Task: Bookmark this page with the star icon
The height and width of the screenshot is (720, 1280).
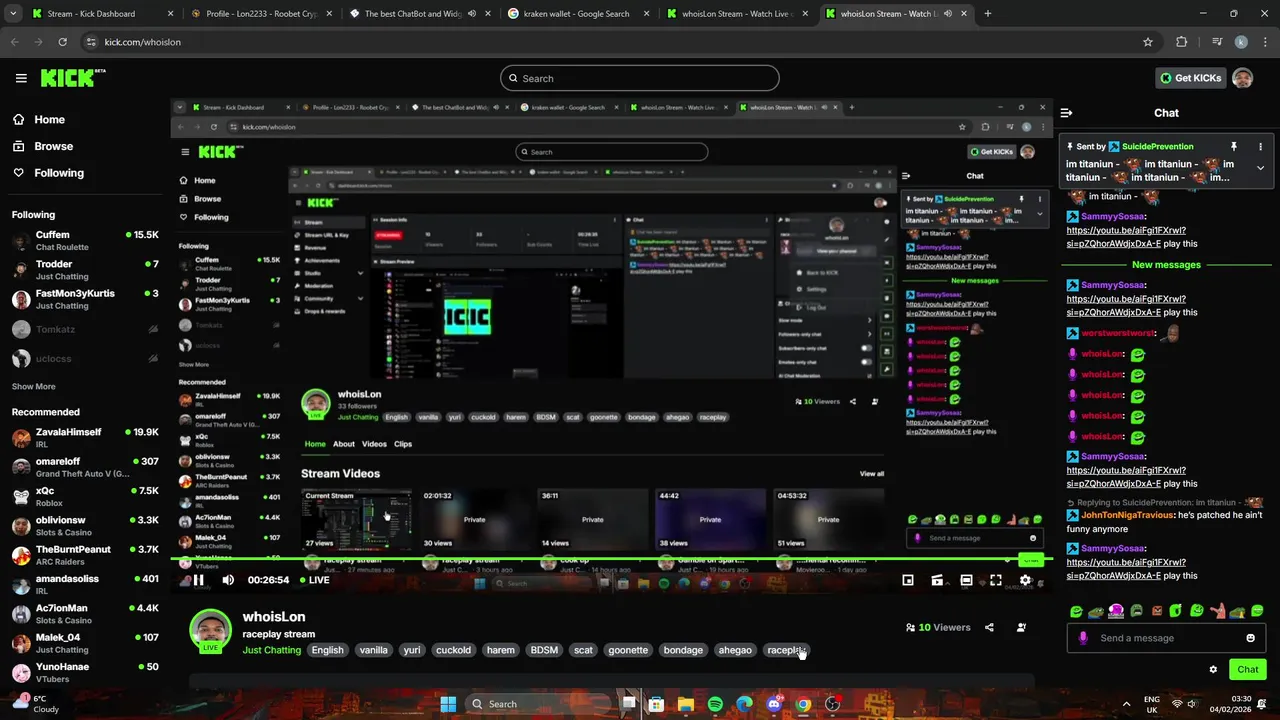Action: coord(1148,42)
